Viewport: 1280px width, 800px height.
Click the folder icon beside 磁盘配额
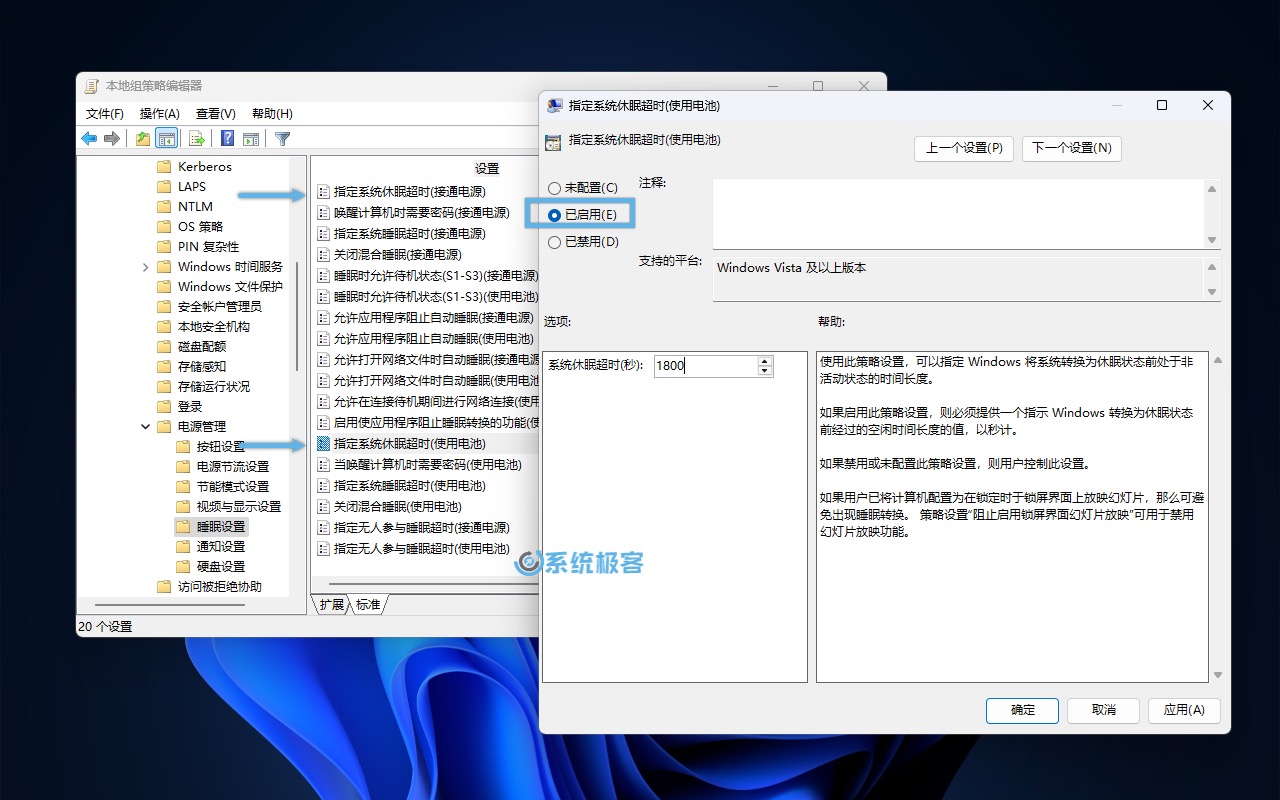(165, 347)
